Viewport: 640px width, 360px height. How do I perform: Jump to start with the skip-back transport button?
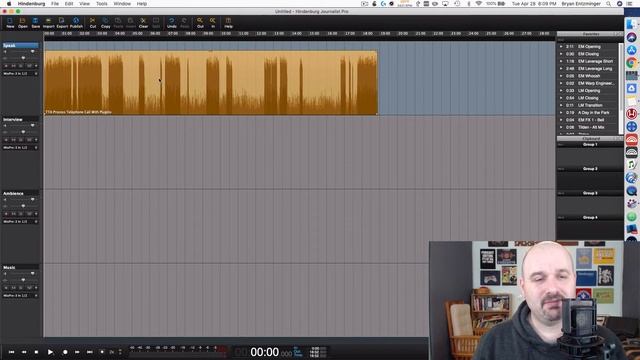[x=11, y=352]
